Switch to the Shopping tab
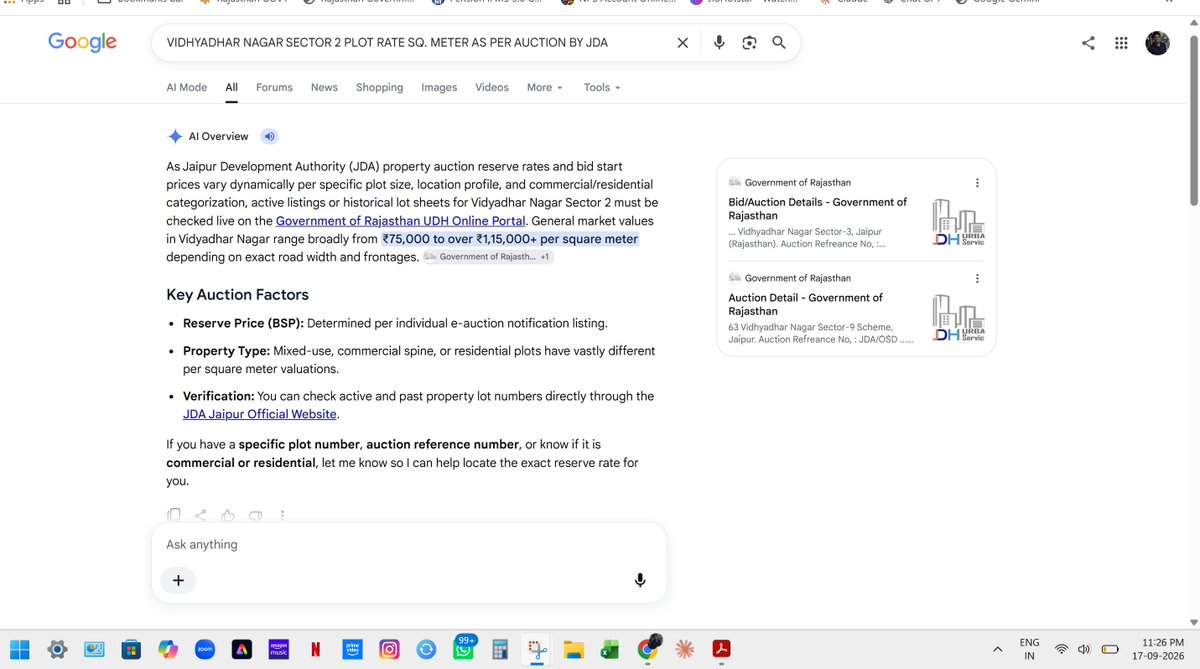 [380, 87]
